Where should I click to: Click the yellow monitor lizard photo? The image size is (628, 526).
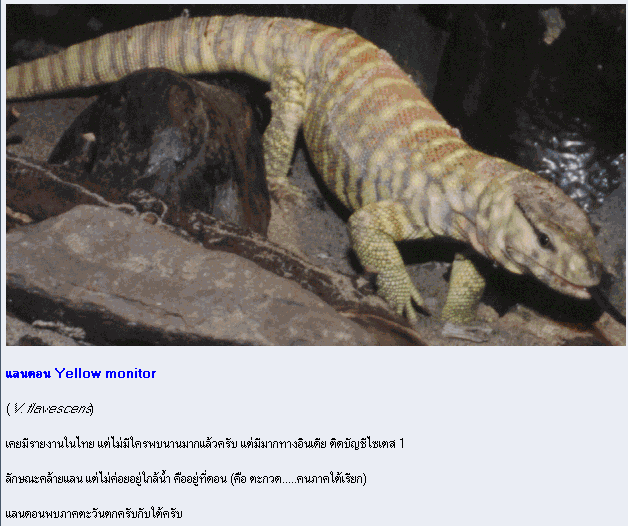[315, 175]
